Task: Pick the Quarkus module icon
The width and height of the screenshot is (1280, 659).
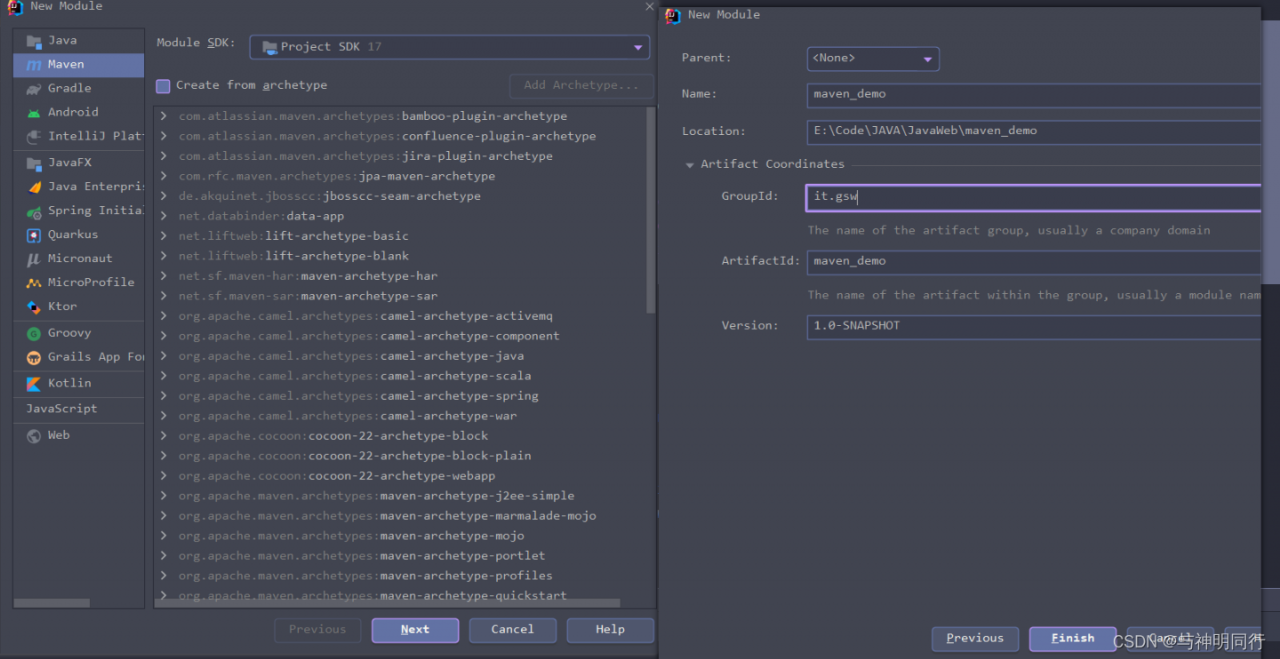Action: [34, 235]
